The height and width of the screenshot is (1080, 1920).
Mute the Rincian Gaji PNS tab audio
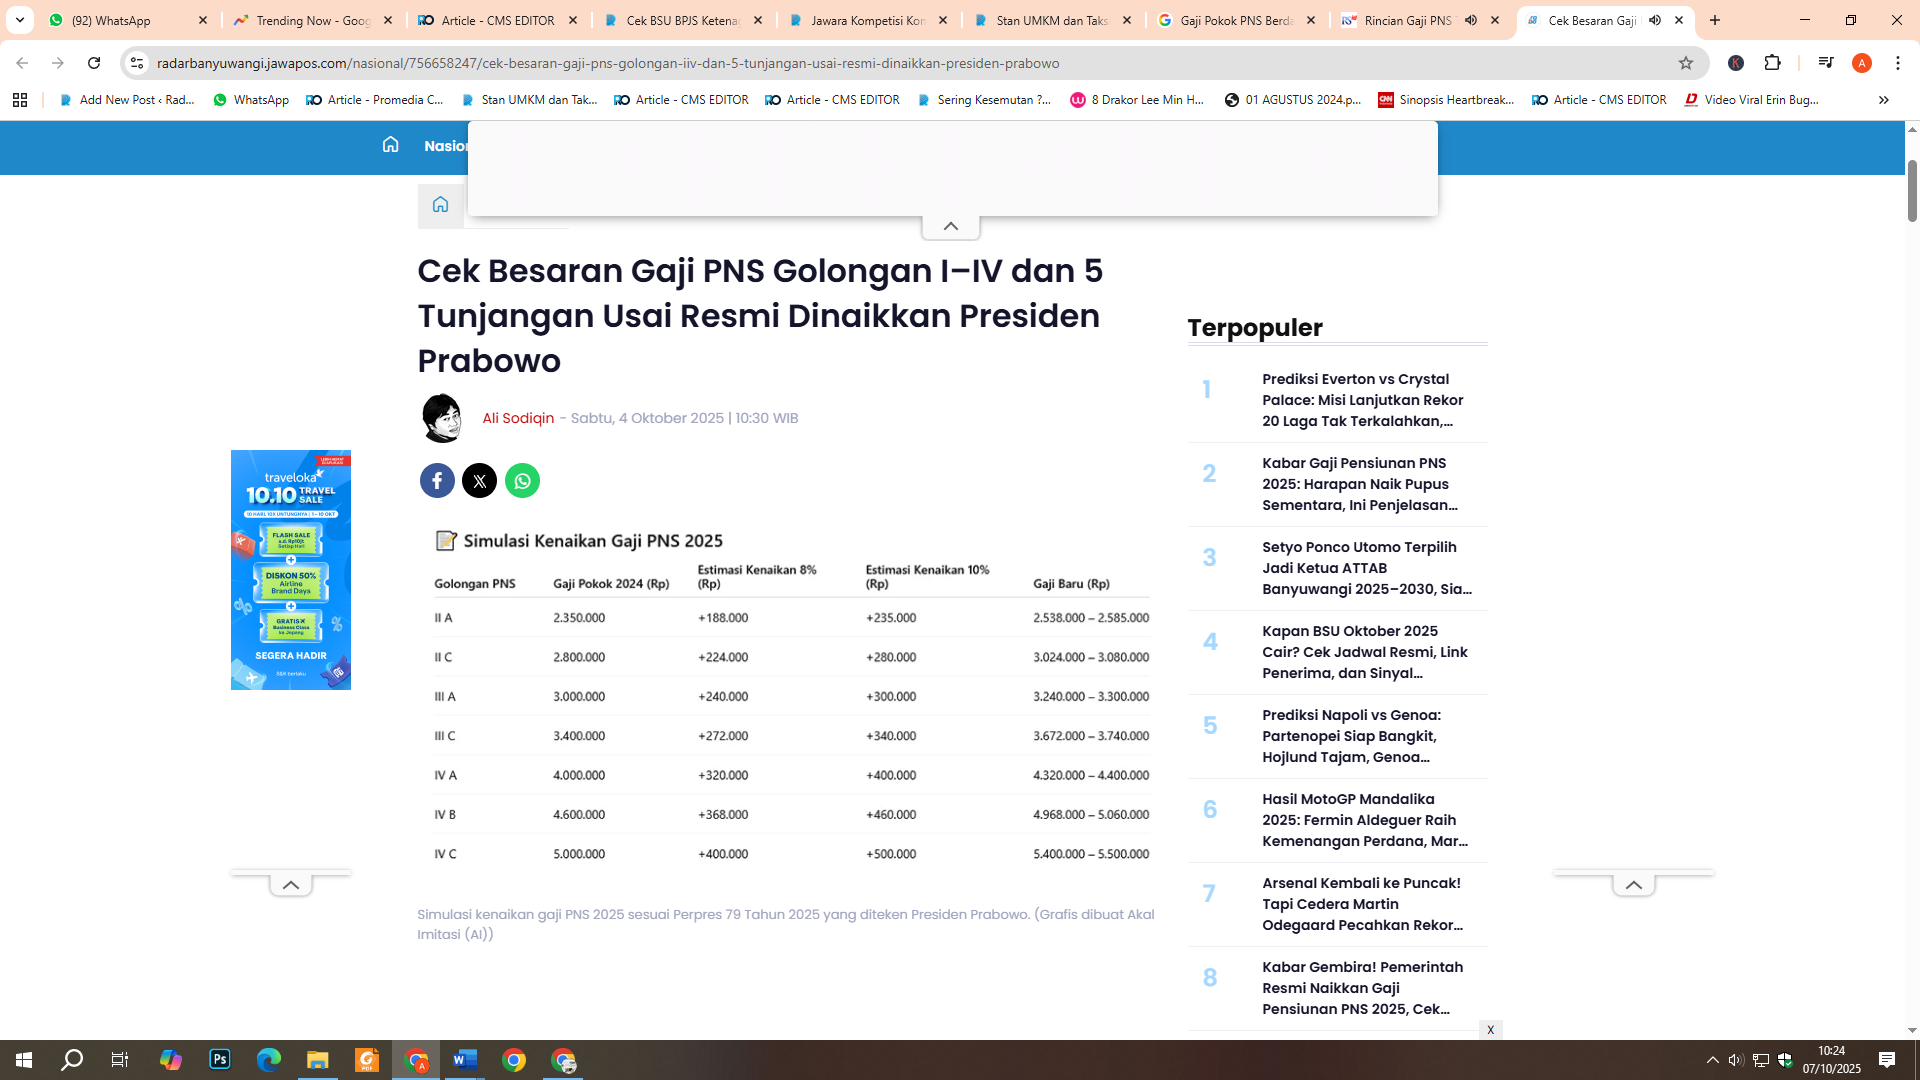coord(1471,20)
